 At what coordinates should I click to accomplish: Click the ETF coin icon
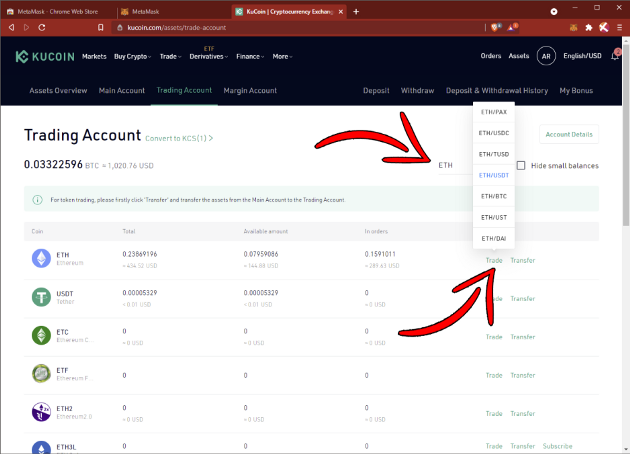(41, 374)
